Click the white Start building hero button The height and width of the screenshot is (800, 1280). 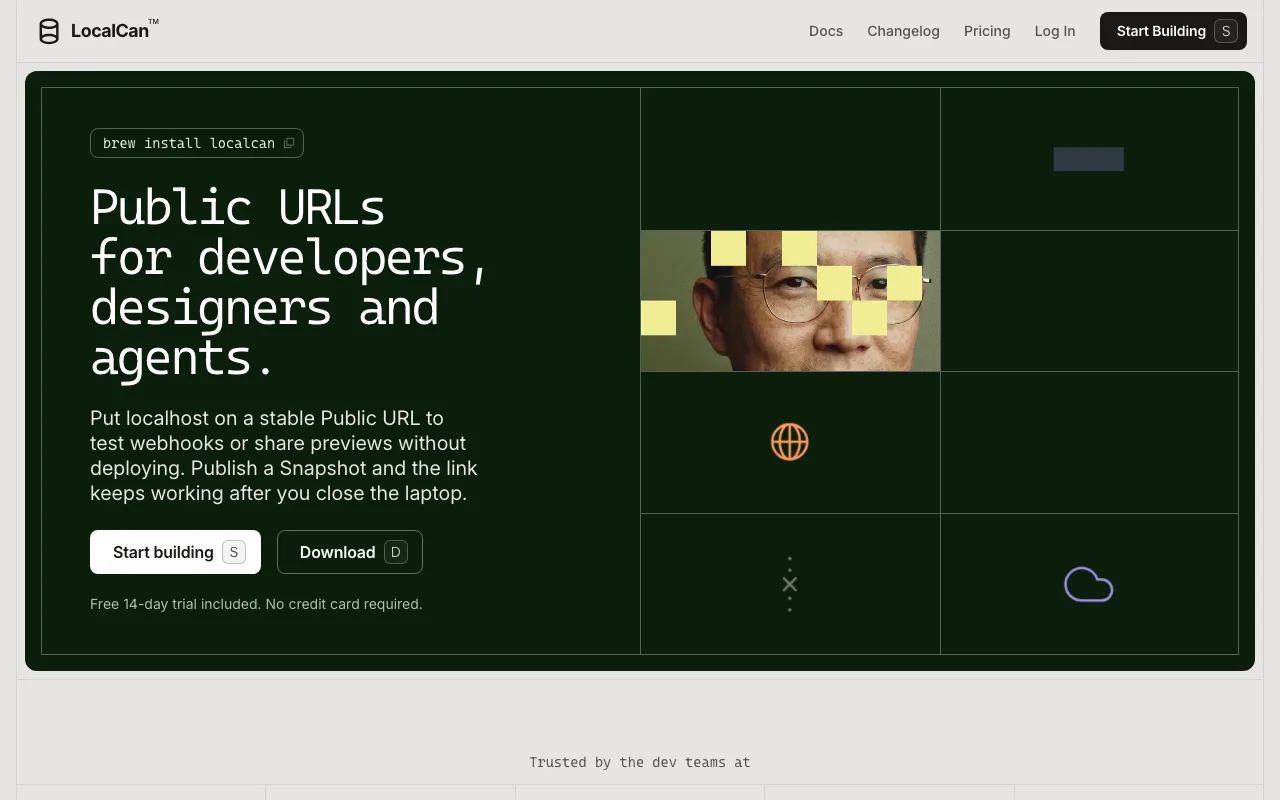175,552
